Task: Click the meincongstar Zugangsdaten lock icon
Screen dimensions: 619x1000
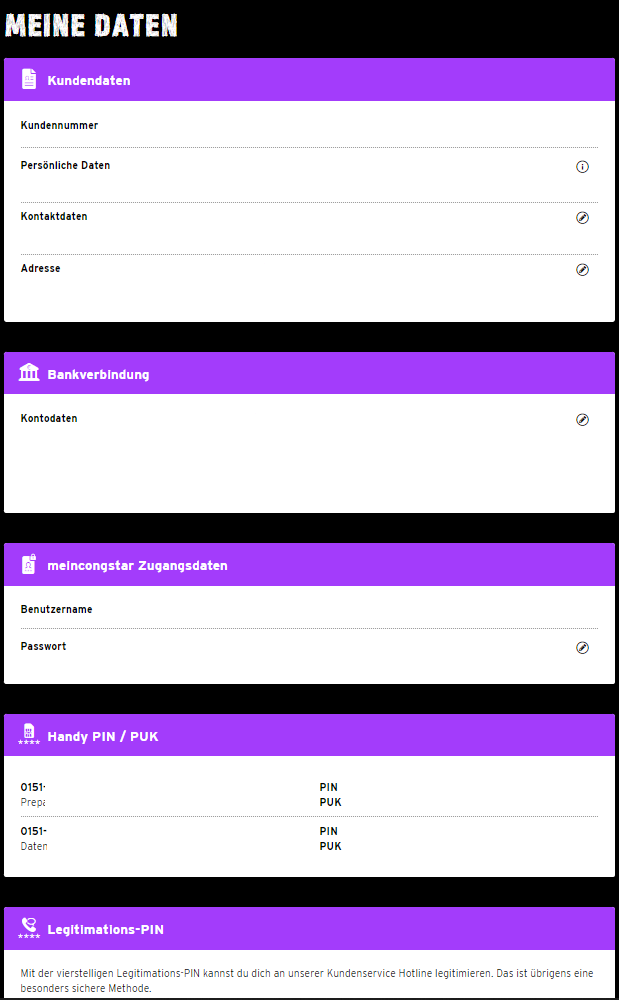Action: 29,565
